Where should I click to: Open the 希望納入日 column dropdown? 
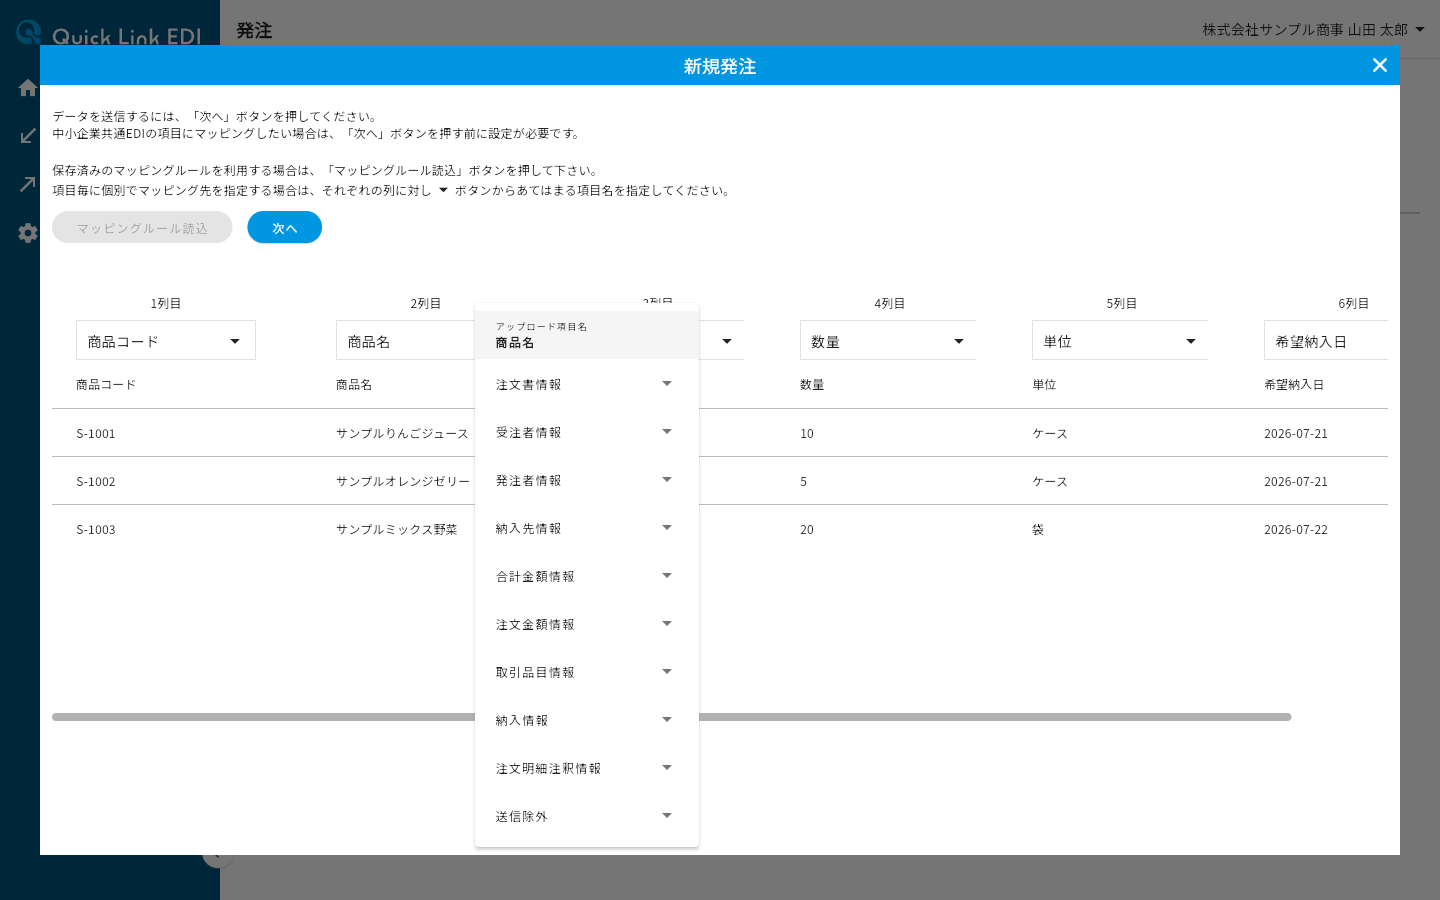(1326, 340)
